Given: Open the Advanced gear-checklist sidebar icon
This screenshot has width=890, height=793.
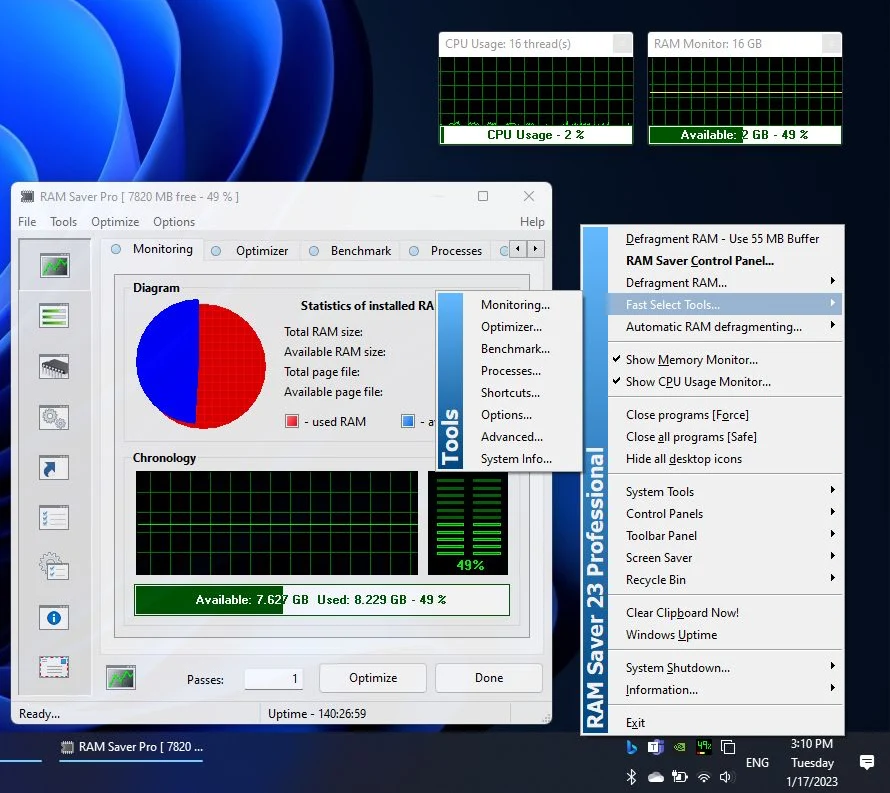Looking at the screenshot, I should [x=54, y=567].
